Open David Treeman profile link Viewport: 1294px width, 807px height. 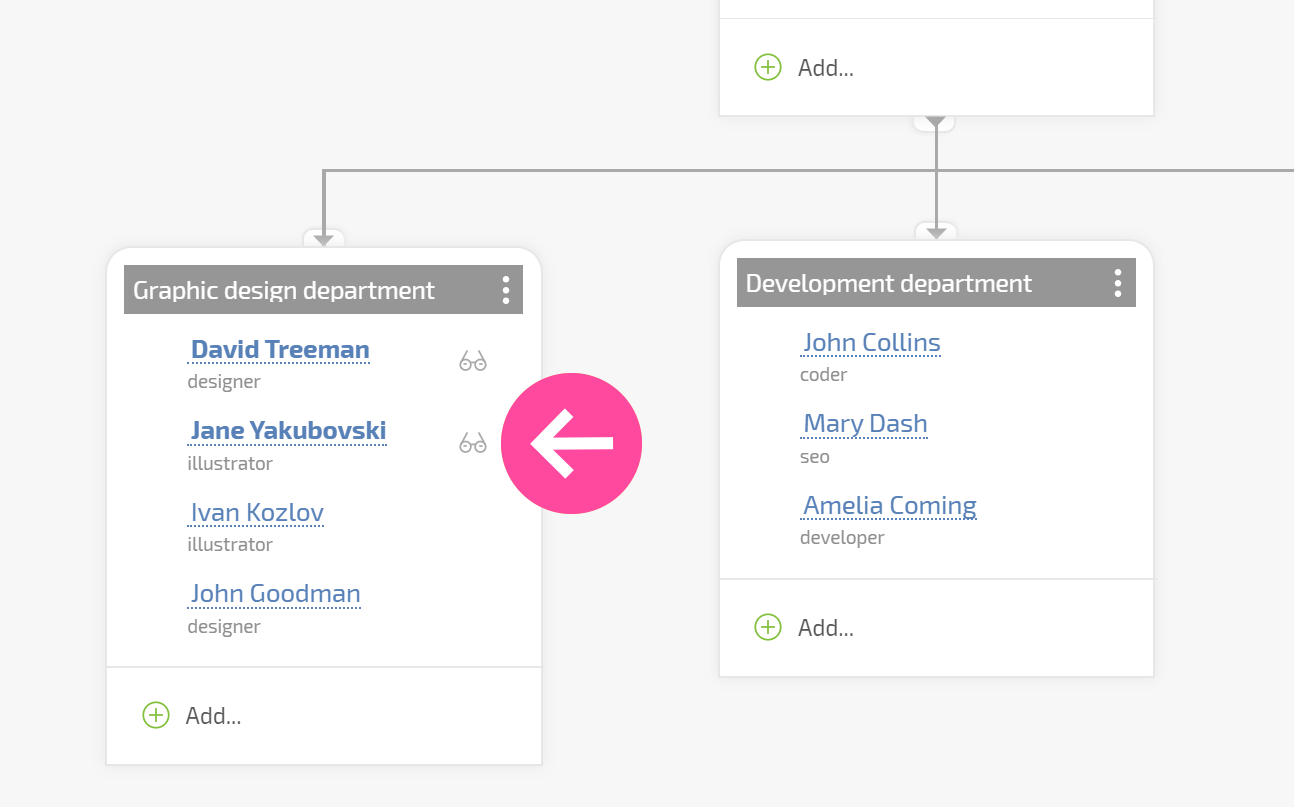[279, 349]
